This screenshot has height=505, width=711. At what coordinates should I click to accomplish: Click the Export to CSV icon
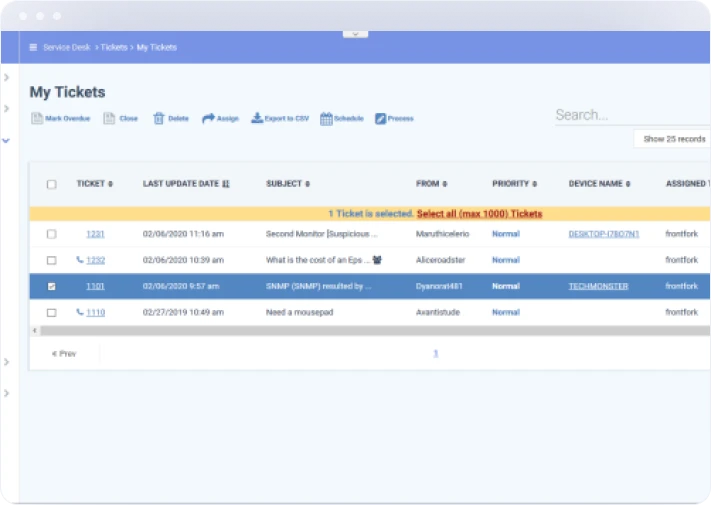point(257,119)
